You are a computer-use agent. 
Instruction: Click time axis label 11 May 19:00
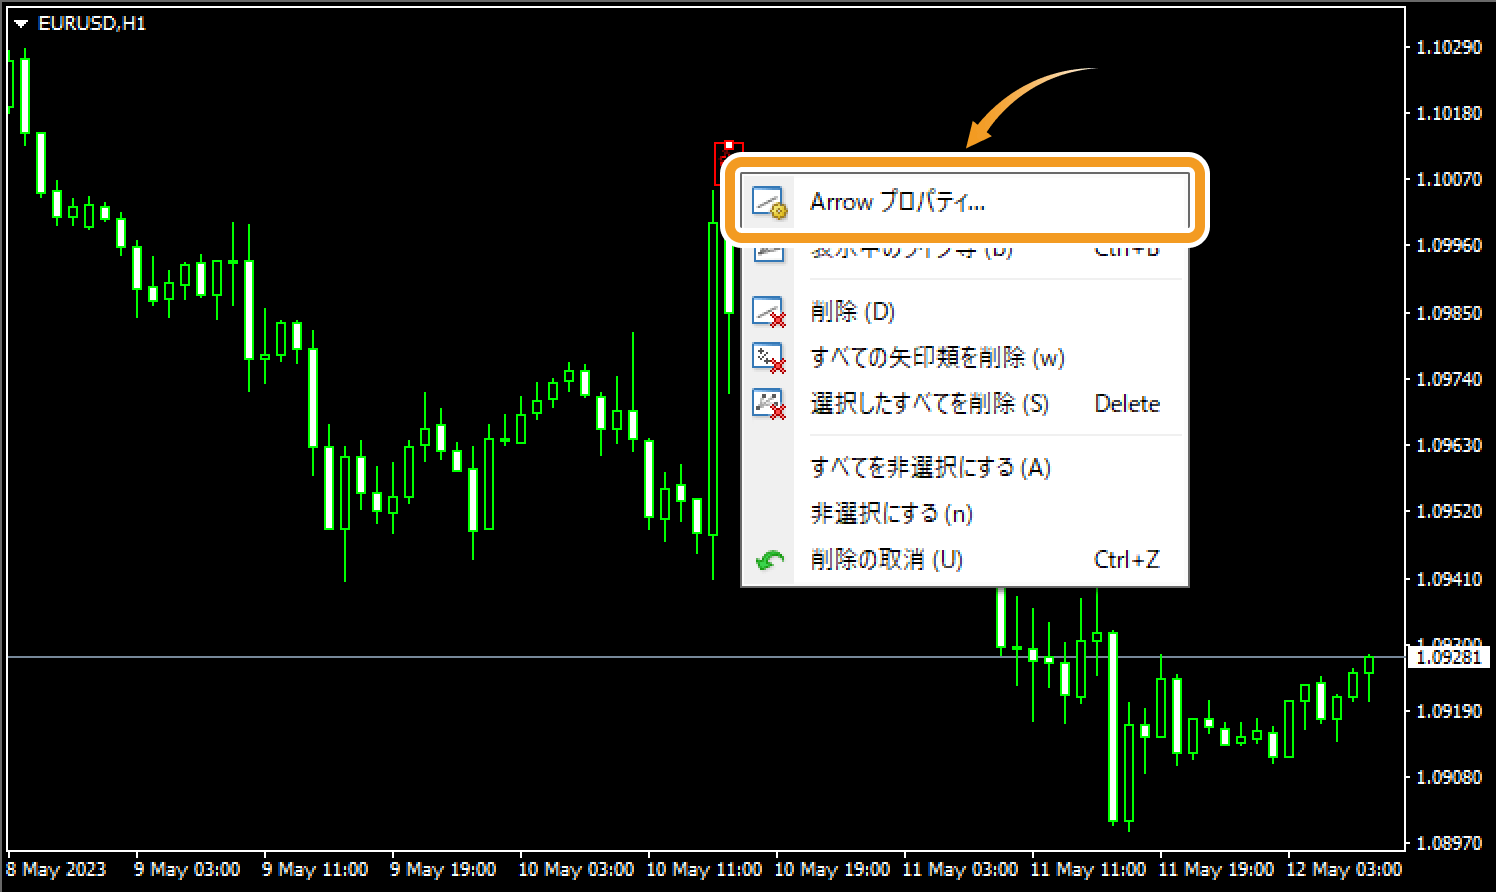tap(1216, 869)
